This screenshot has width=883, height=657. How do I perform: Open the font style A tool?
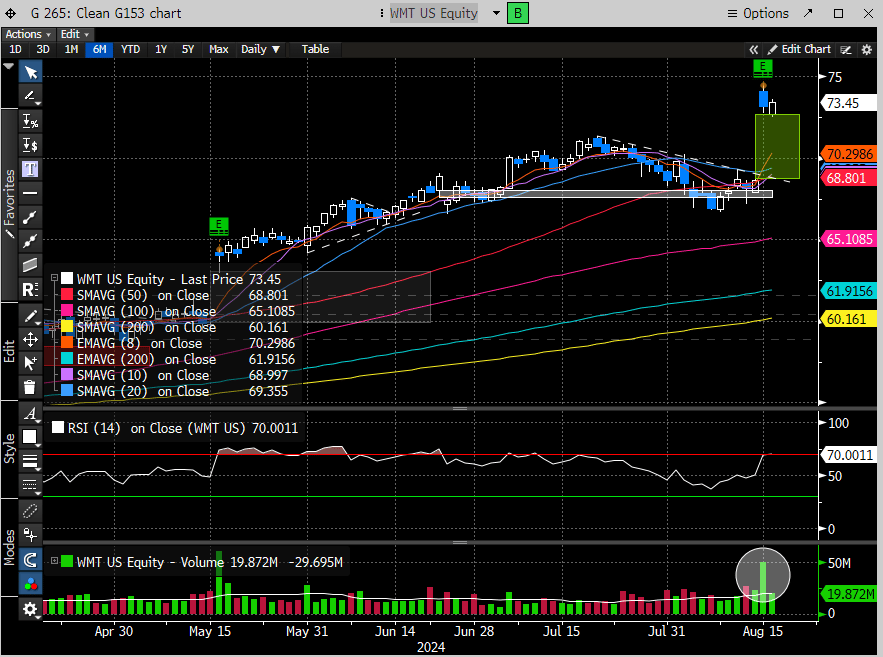pos(30,414)
